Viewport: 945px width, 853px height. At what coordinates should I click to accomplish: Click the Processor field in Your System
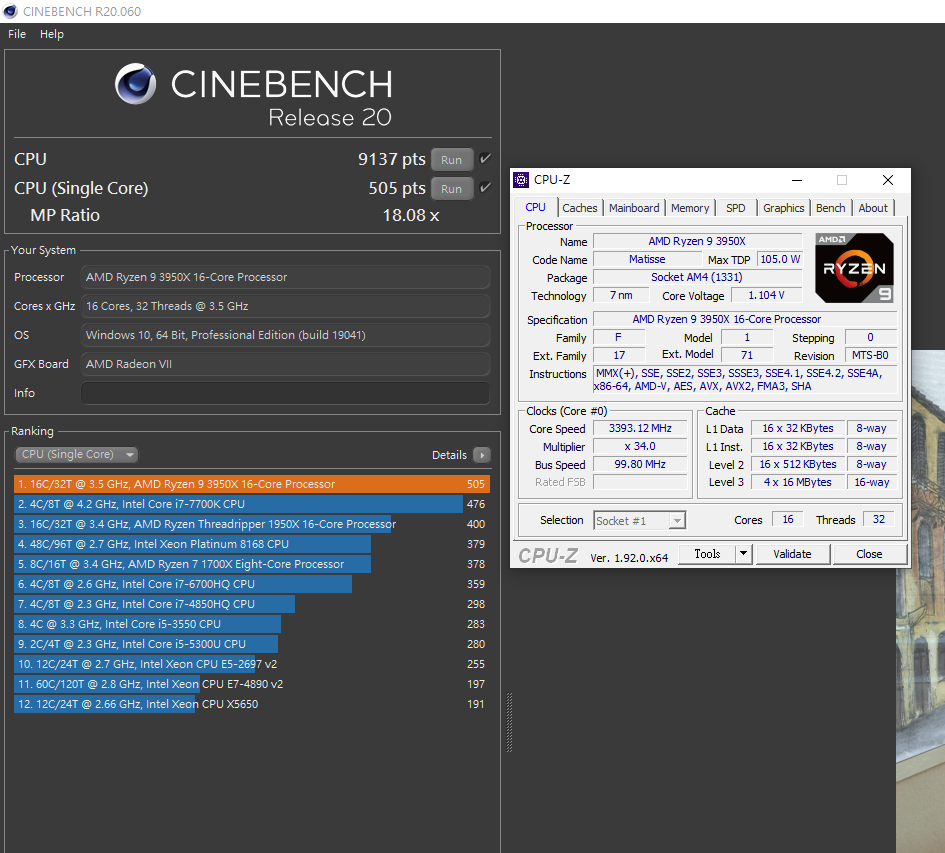(x=285, y=277)
